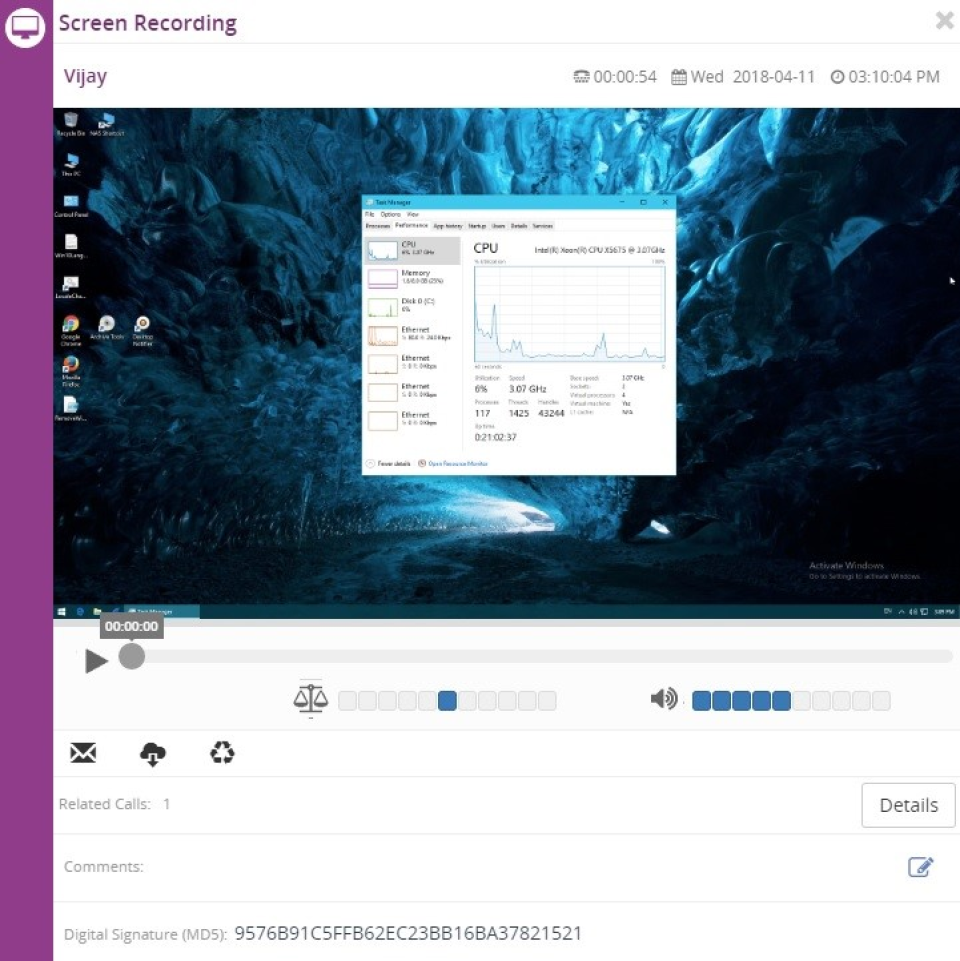The image size is (960, 961).
Task: Open the comment editor with the pencil icon
Action: pyautogui.click(x=921, y=868)
